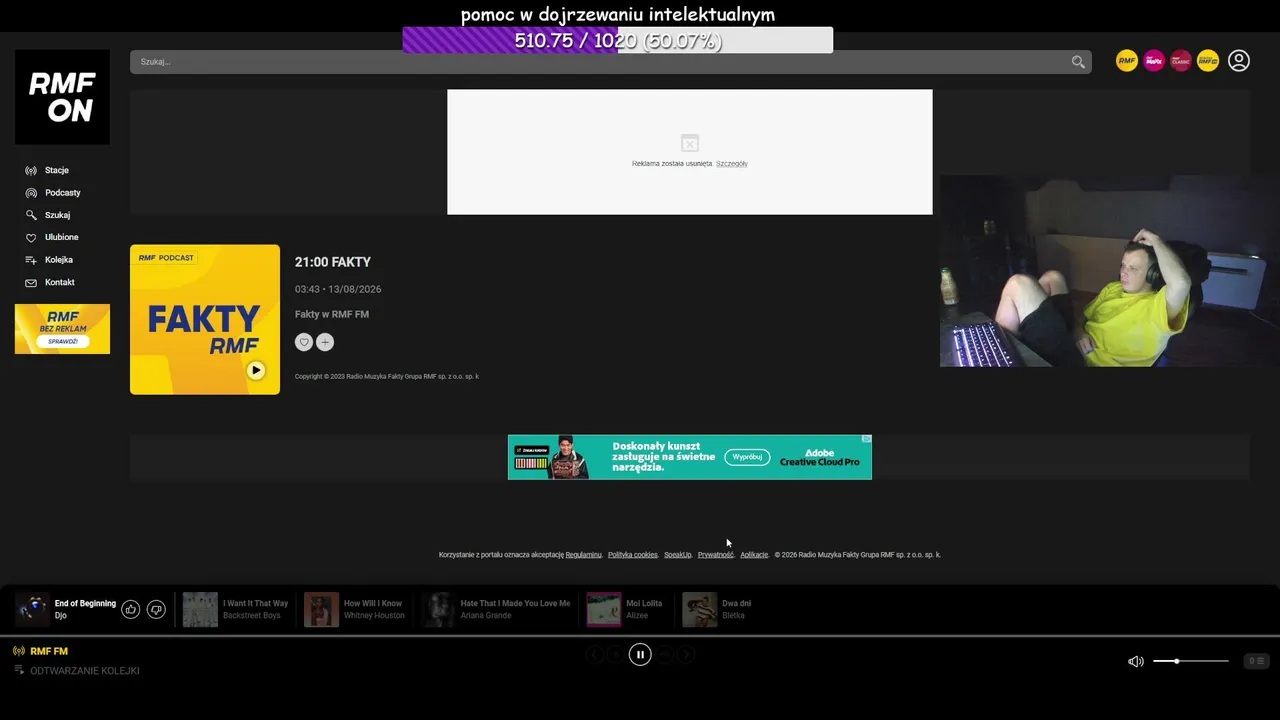The height and width of the screenshot is (720, 1280).
Task: Dislike End of Beginning with thumbs down
Action: coord(156,609)
